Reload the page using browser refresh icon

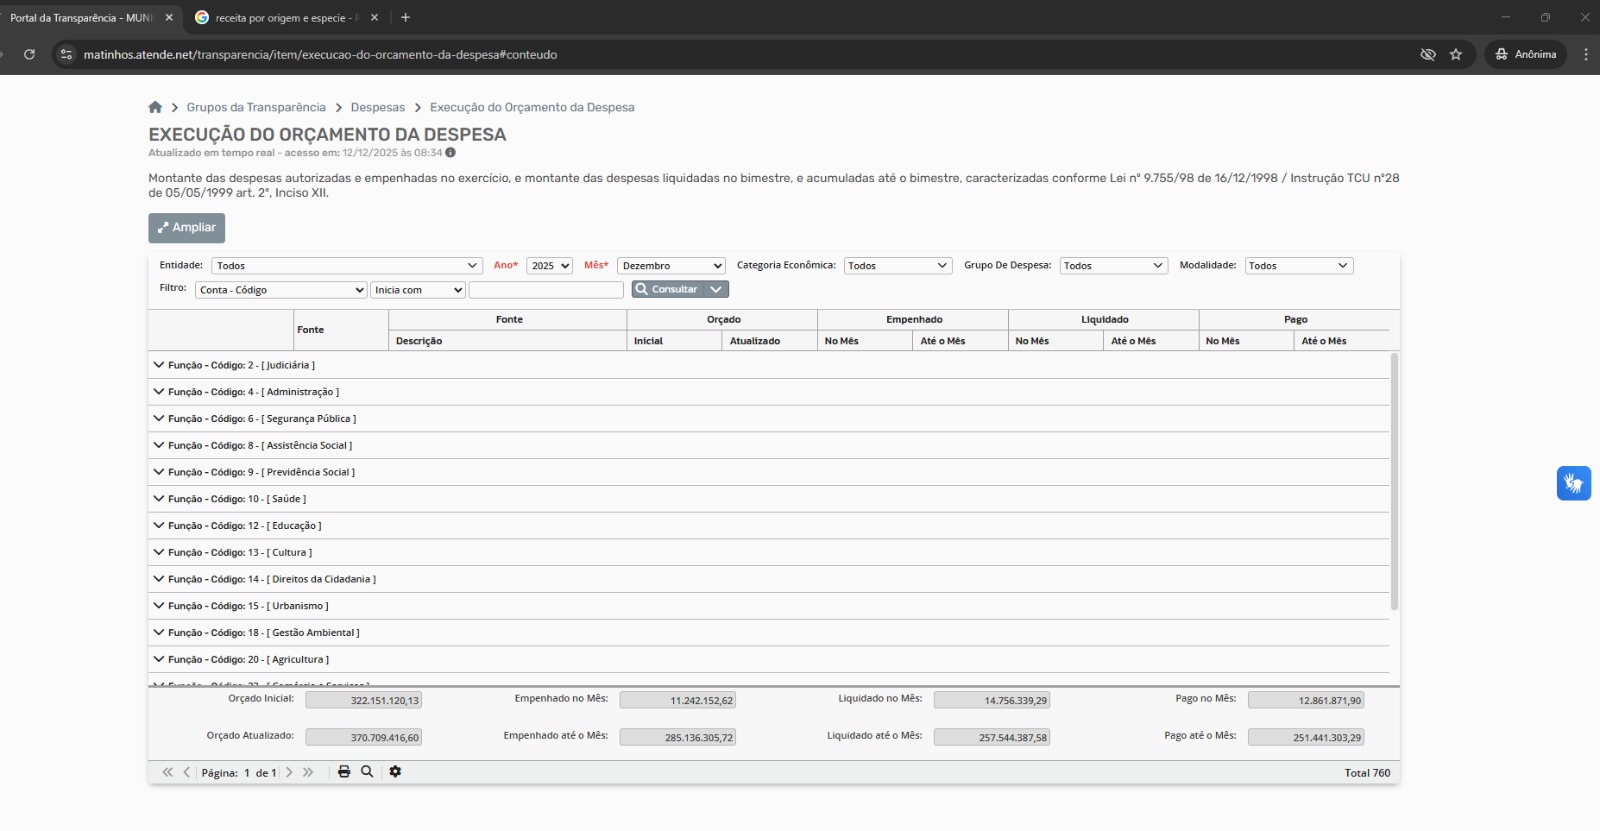click(x=29, y=55)
